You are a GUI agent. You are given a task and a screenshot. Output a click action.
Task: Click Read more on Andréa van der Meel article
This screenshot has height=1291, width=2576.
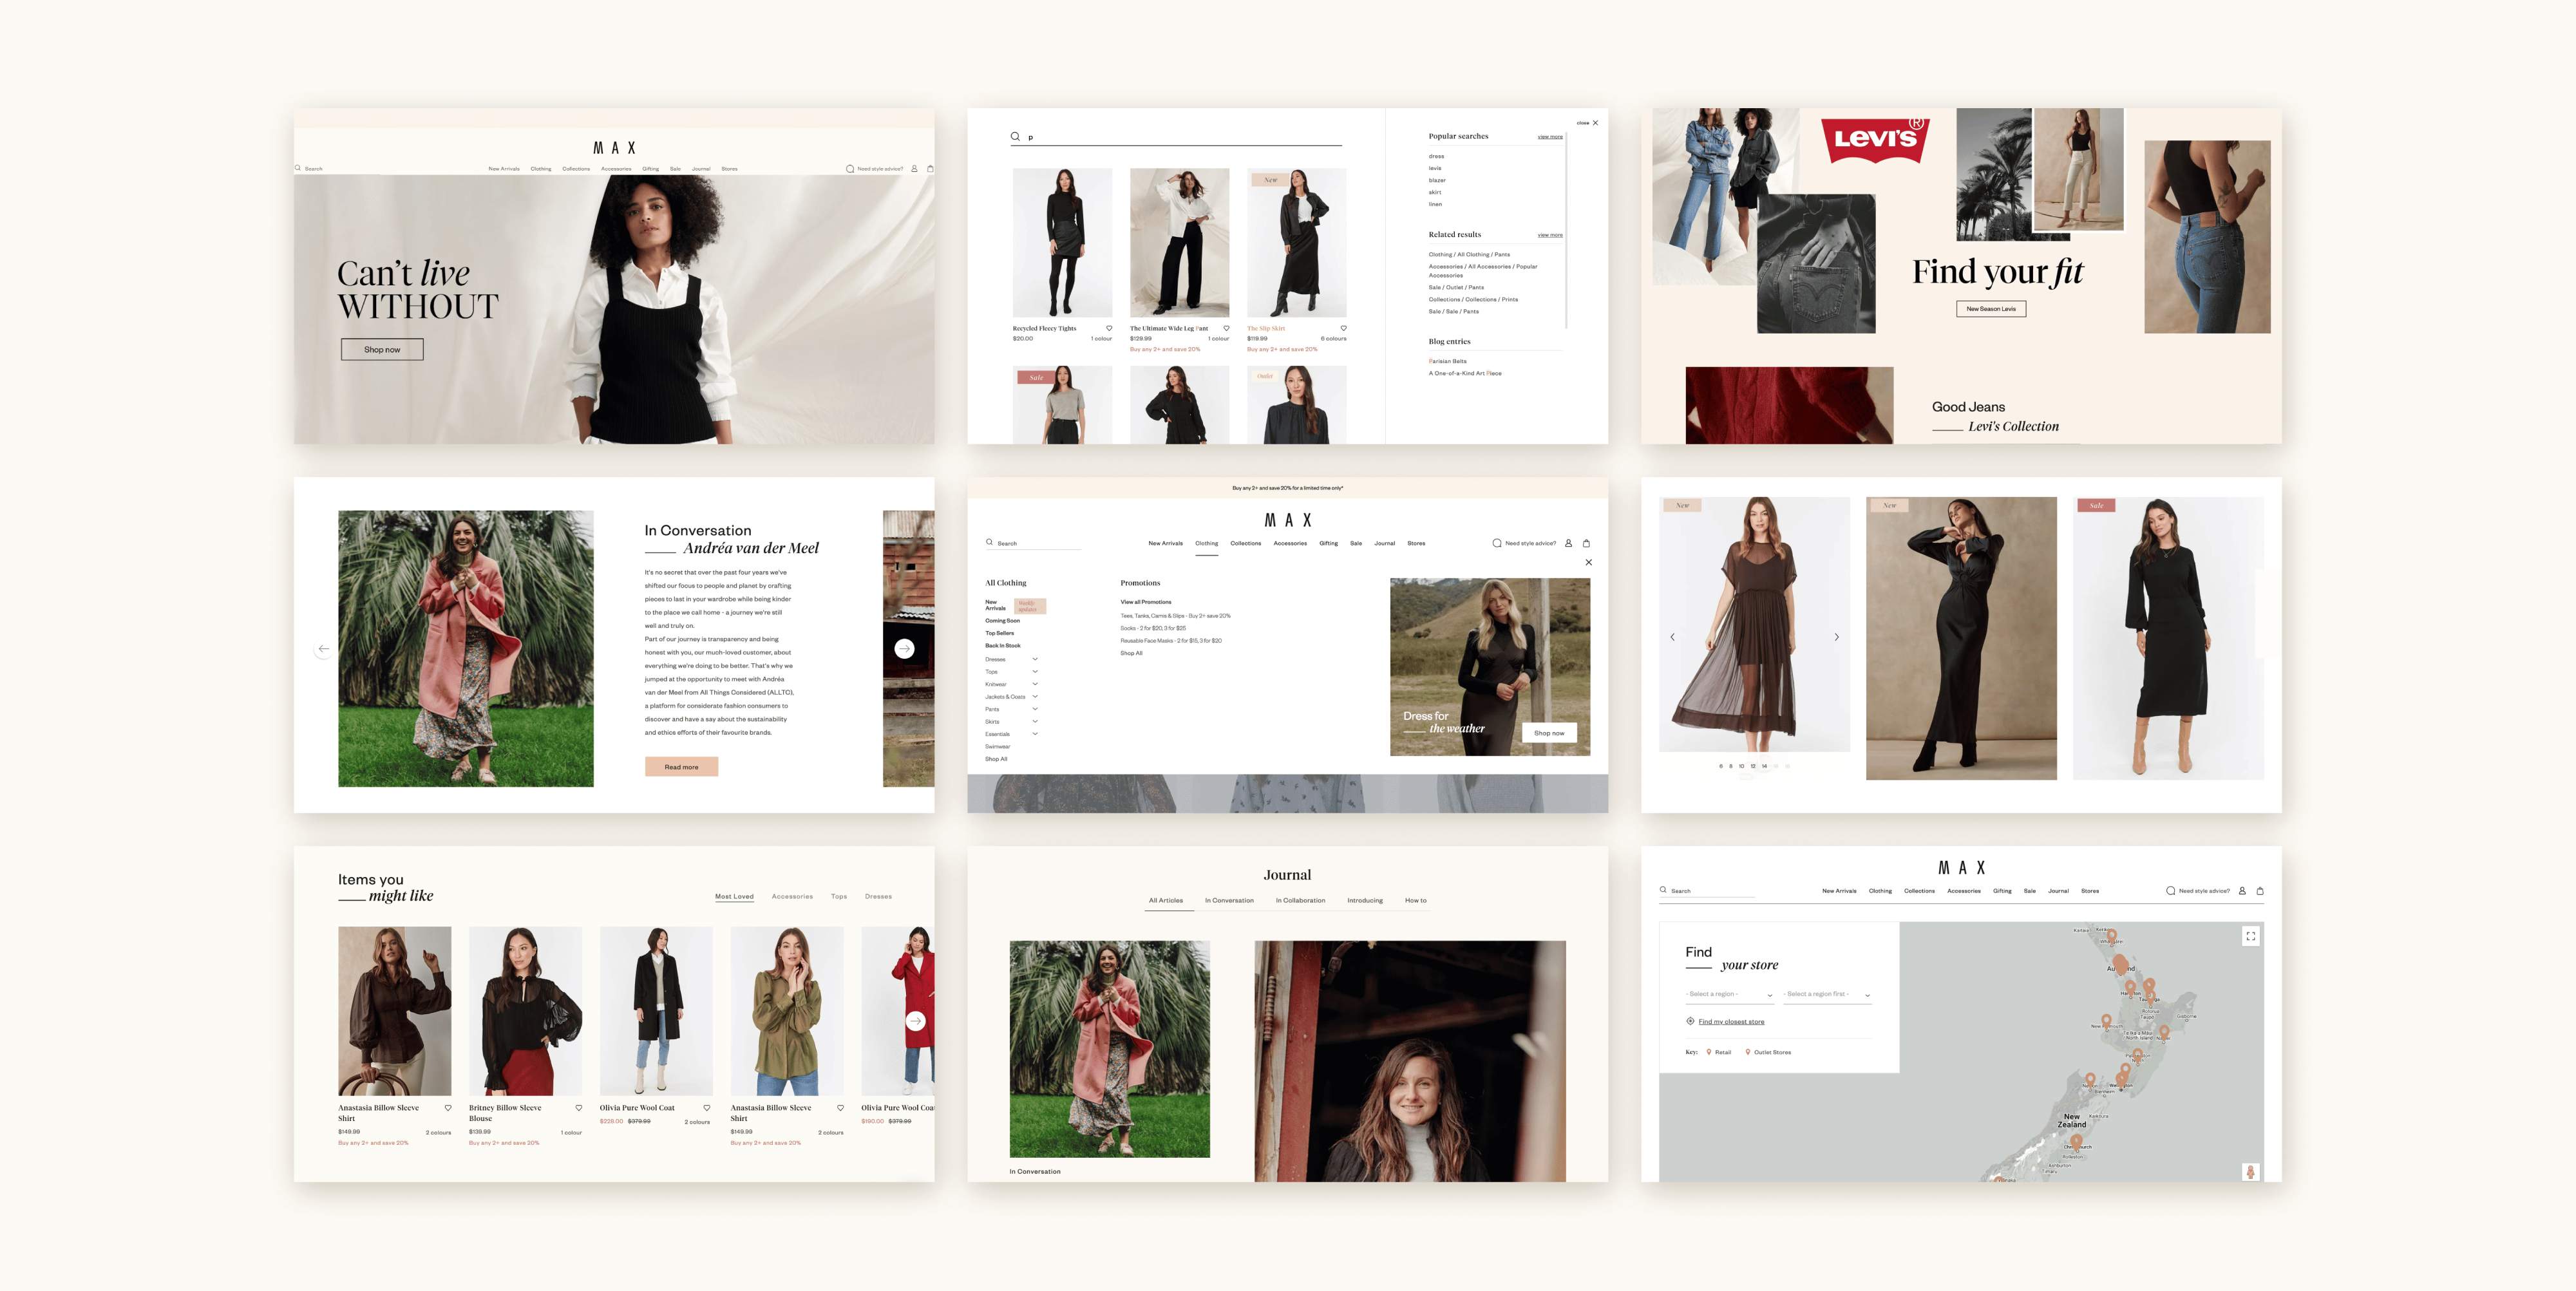(x=681, y=767)
